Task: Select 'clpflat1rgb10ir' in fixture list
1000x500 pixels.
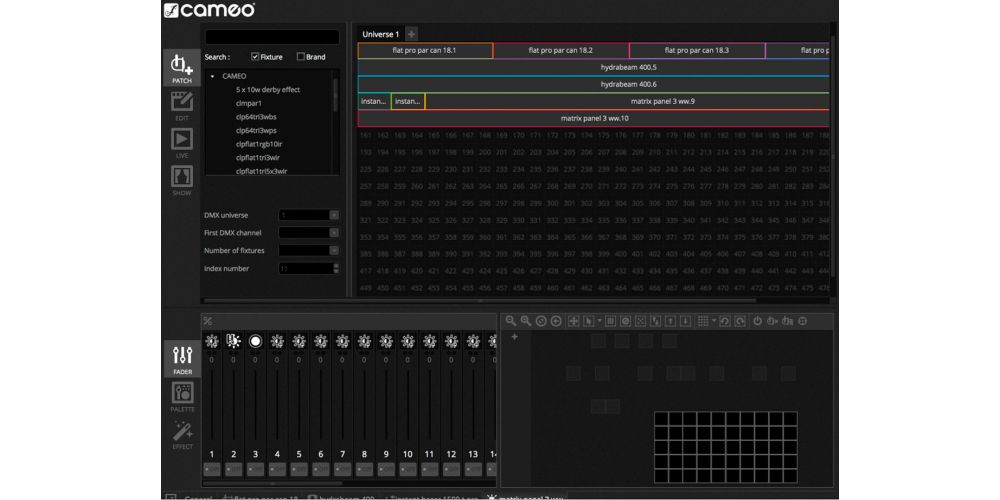Action: 259,144
